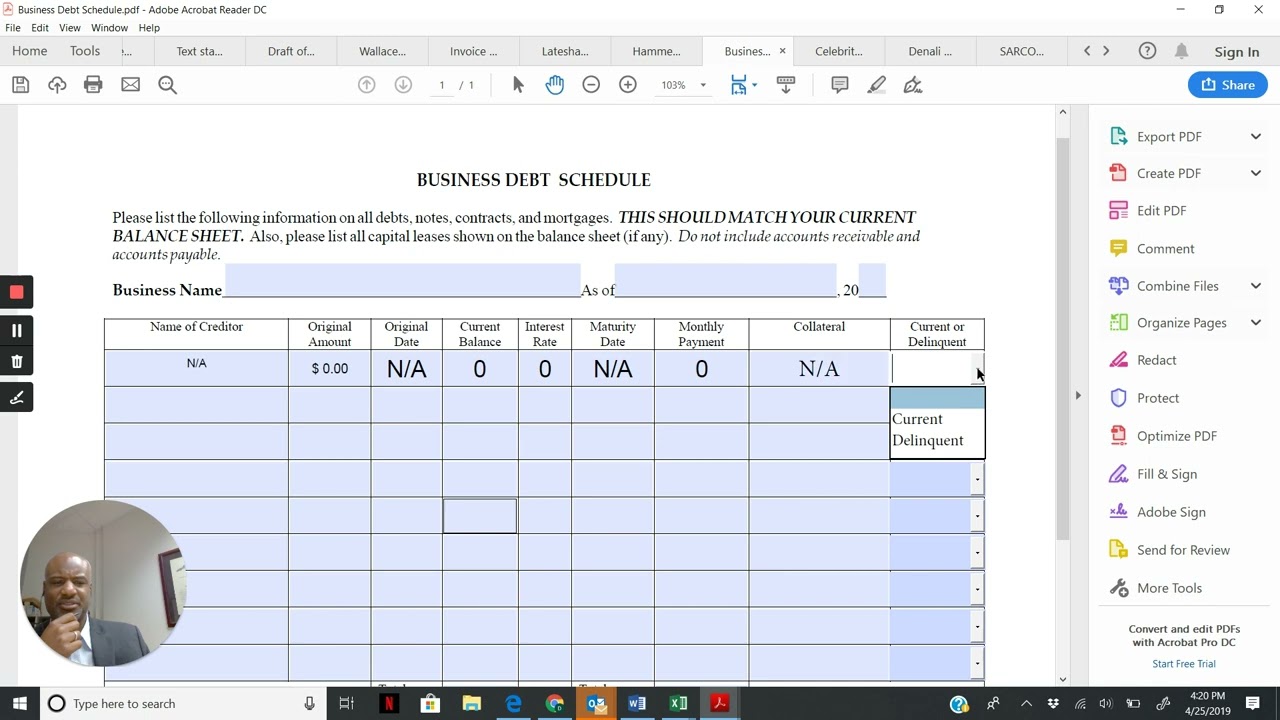1280x720 pixels.
Task: Expand Combine Files chevron
Action: [1256, 286]
